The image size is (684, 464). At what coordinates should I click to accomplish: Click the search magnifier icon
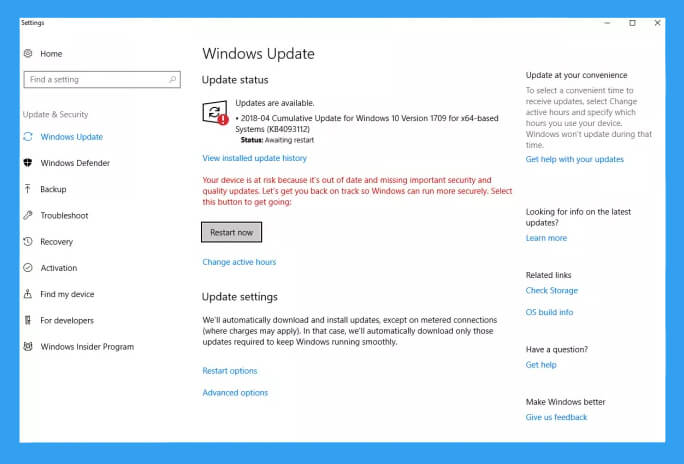click(172, 79)
